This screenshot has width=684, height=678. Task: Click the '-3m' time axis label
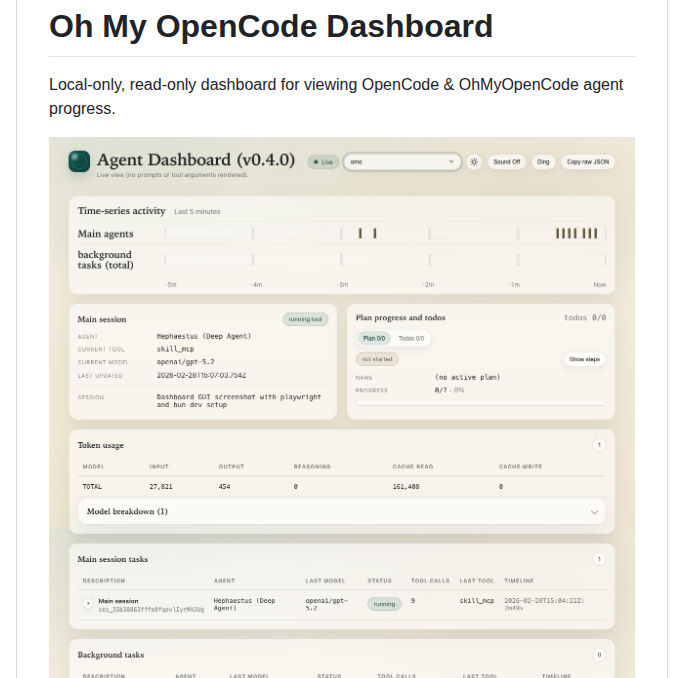click(x=342, y=284)
